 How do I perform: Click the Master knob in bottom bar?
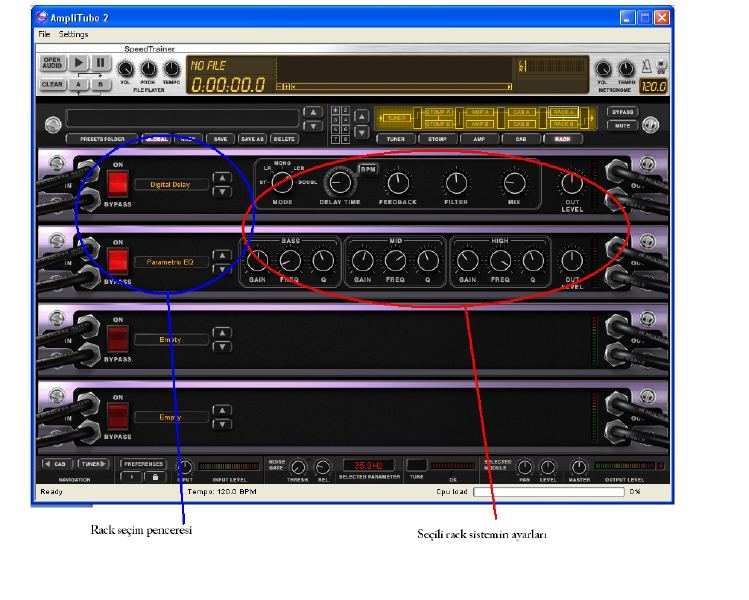(x=578, y=467)
